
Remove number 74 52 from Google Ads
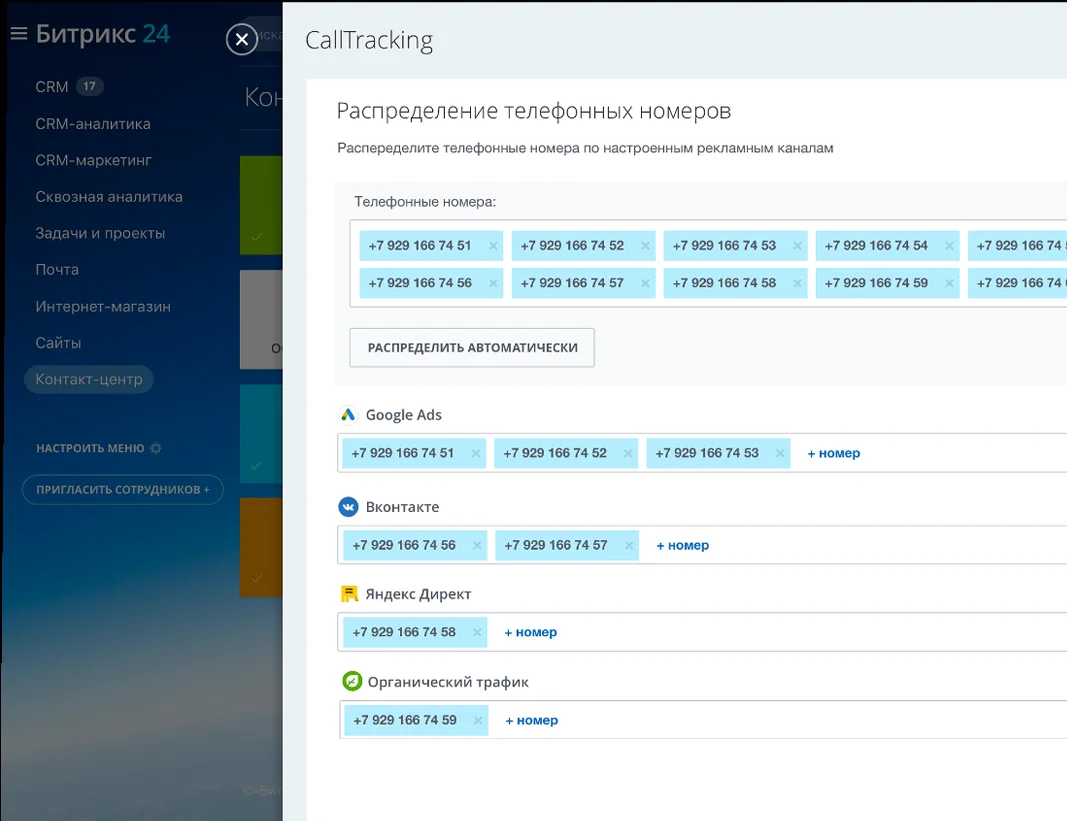(628, 453)
